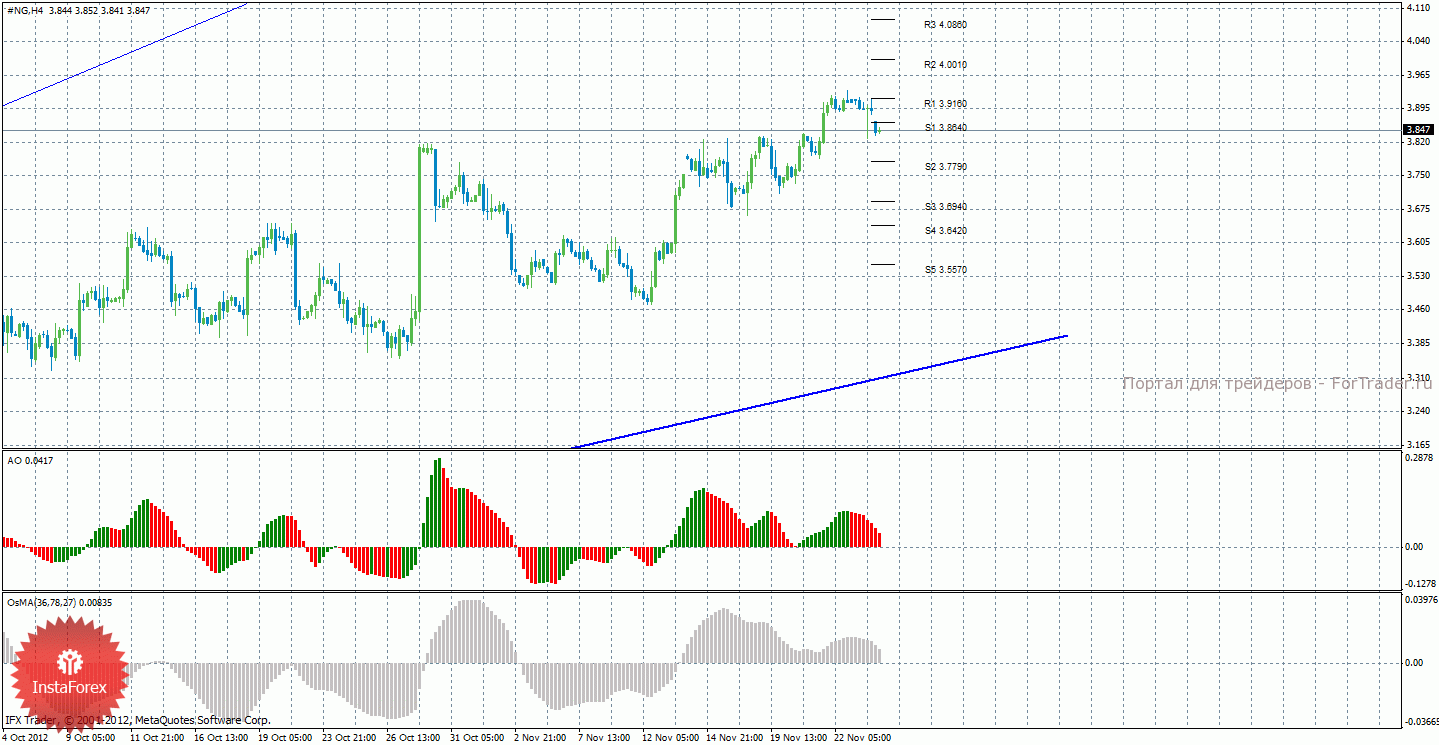The width and height of the screenshot is (1439, 745).
Task: Click the 22 Nov 05:00 time label
Action: [861, 738]
